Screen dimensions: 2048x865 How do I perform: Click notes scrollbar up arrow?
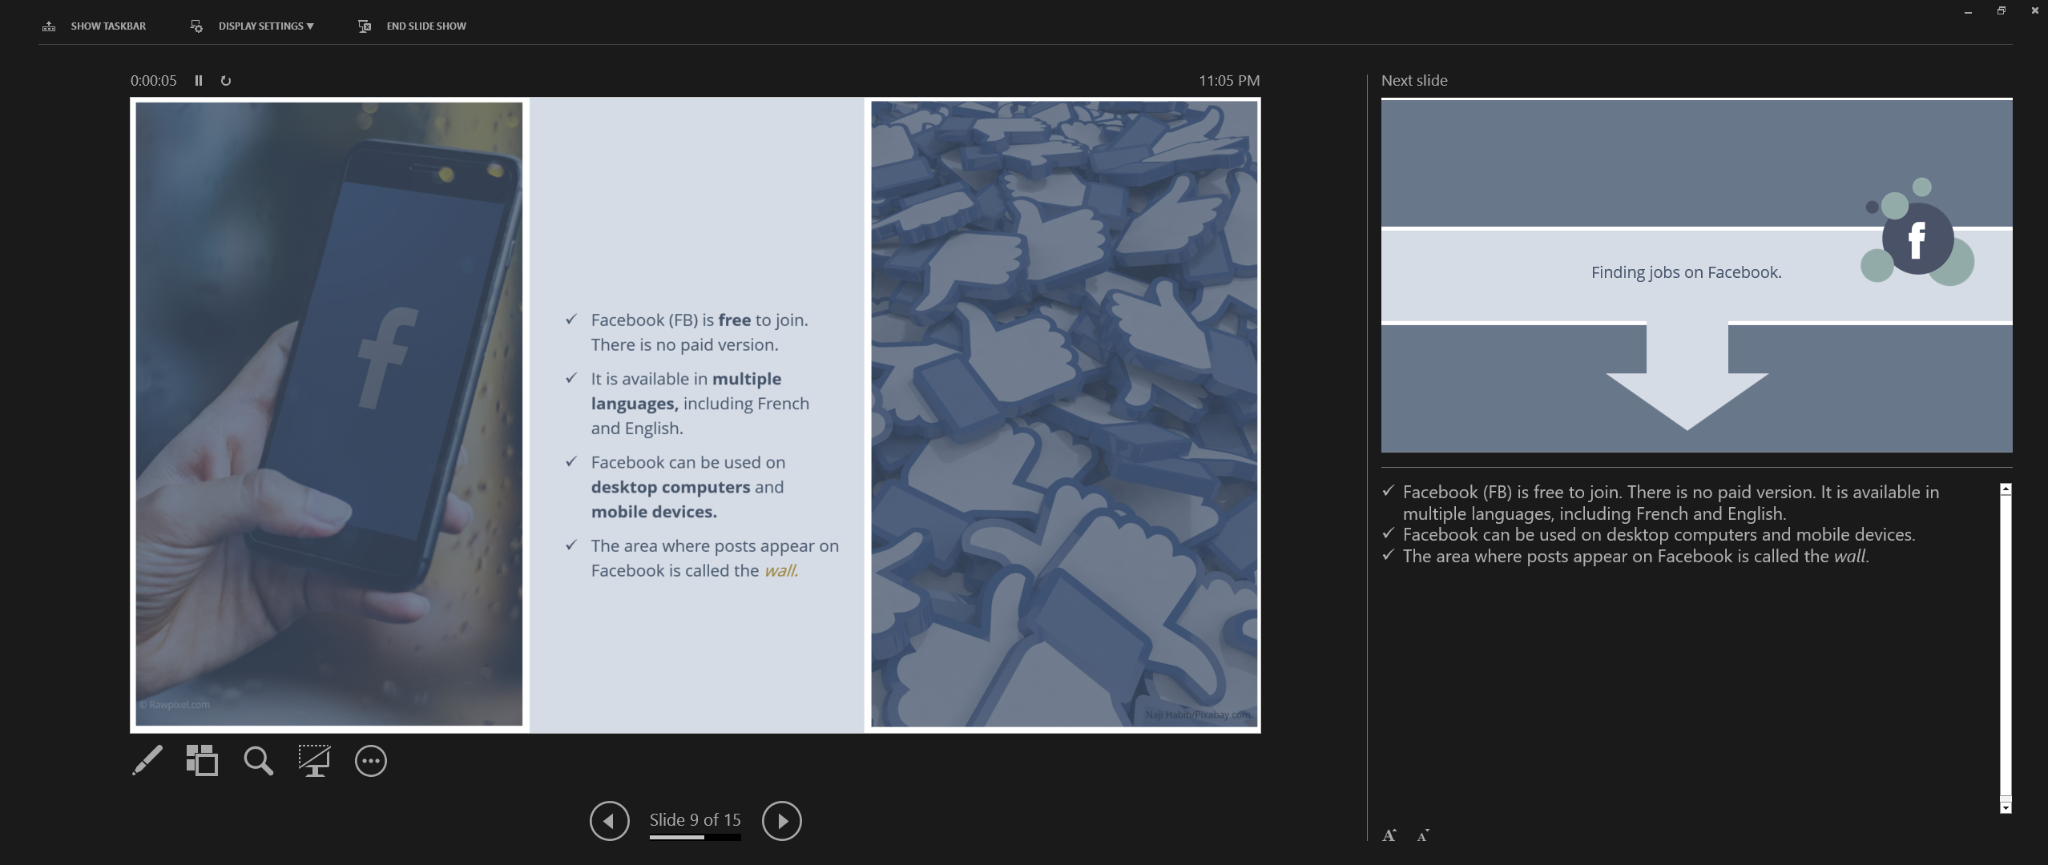(x=2005, y=490)
